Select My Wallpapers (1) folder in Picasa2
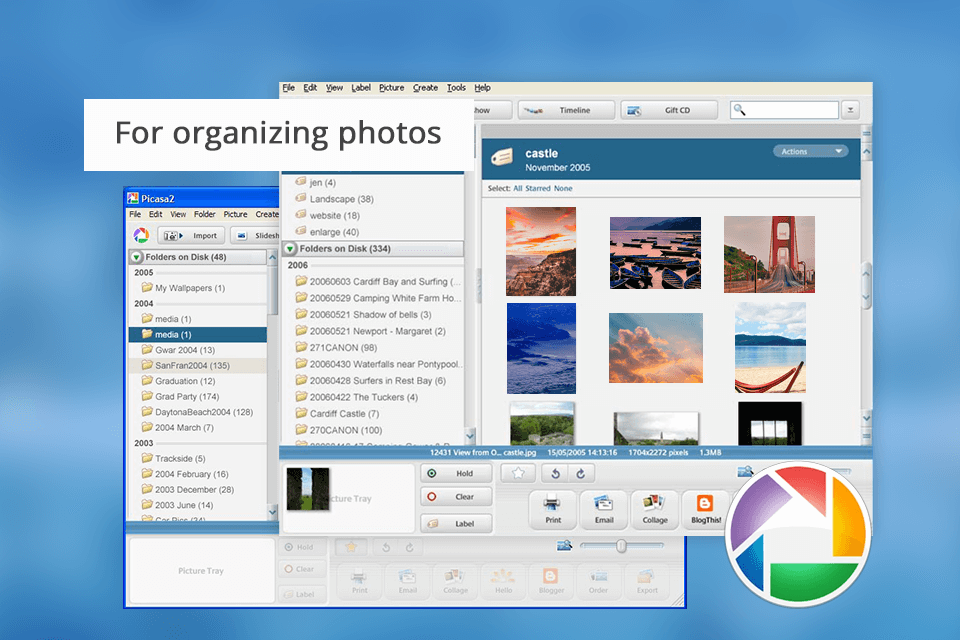This screenshot has width=960, height=640. tap(183, 288)
